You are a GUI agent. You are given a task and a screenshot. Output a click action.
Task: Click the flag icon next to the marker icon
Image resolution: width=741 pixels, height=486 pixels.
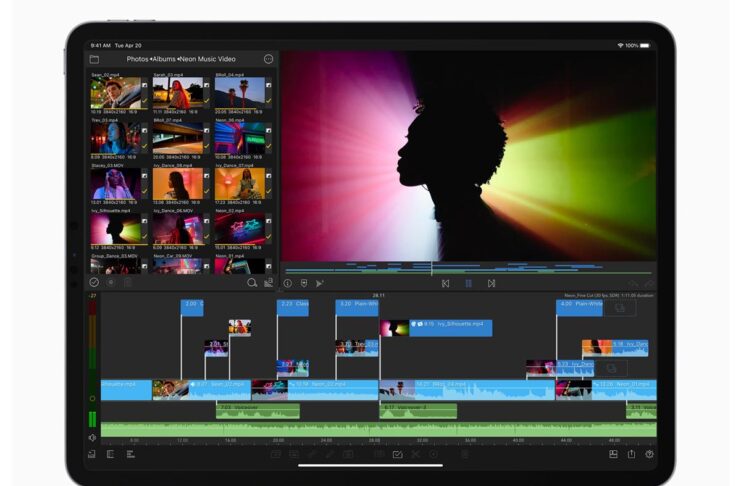[320, 283]
